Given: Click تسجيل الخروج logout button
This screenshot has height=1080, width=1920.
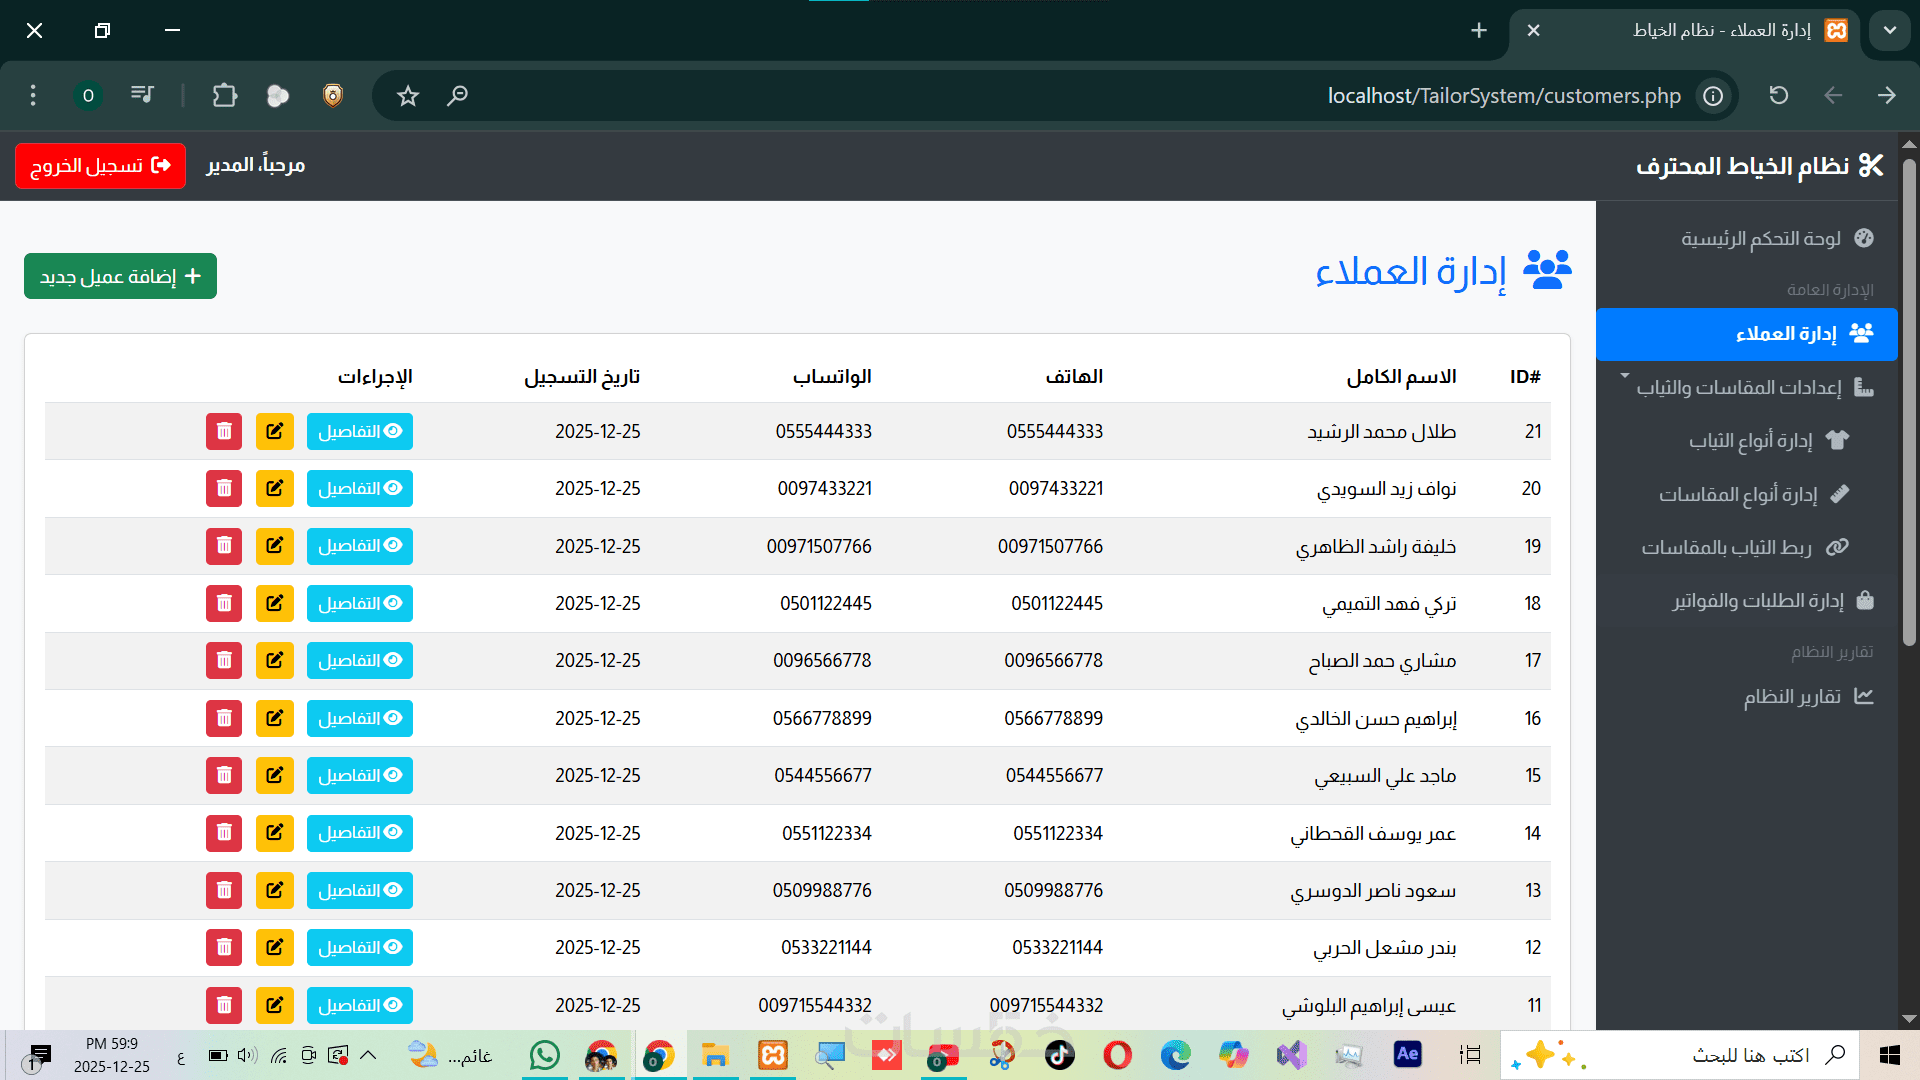Looking at the screenshot, I should point(100,165).
